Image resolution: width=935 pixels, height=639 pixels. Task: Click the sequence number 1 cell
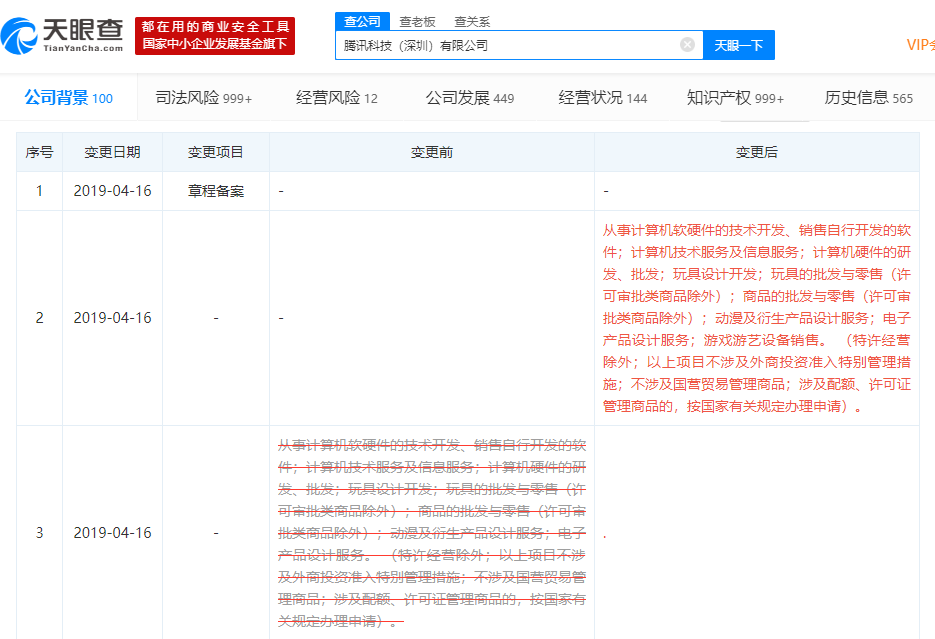coord(39,191)
